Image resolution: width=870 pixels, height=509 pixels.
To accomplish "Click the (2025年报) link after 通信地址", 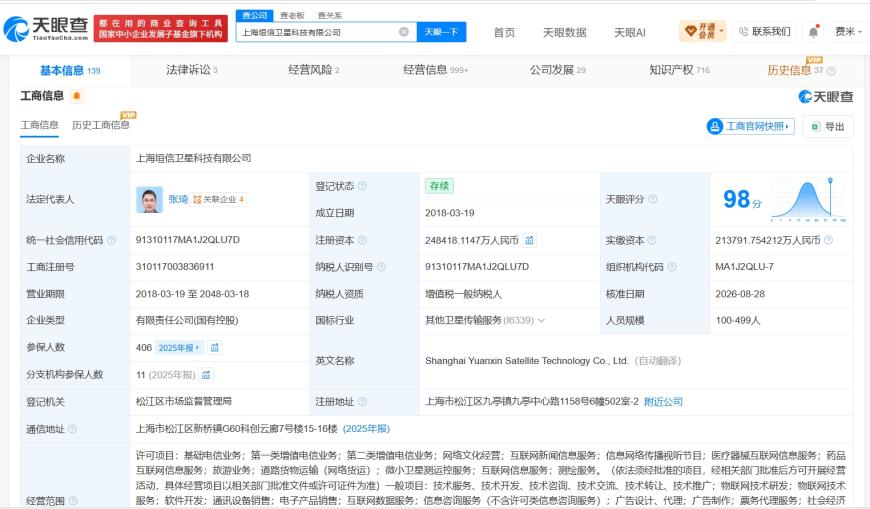I will click(x=366, y=429).
